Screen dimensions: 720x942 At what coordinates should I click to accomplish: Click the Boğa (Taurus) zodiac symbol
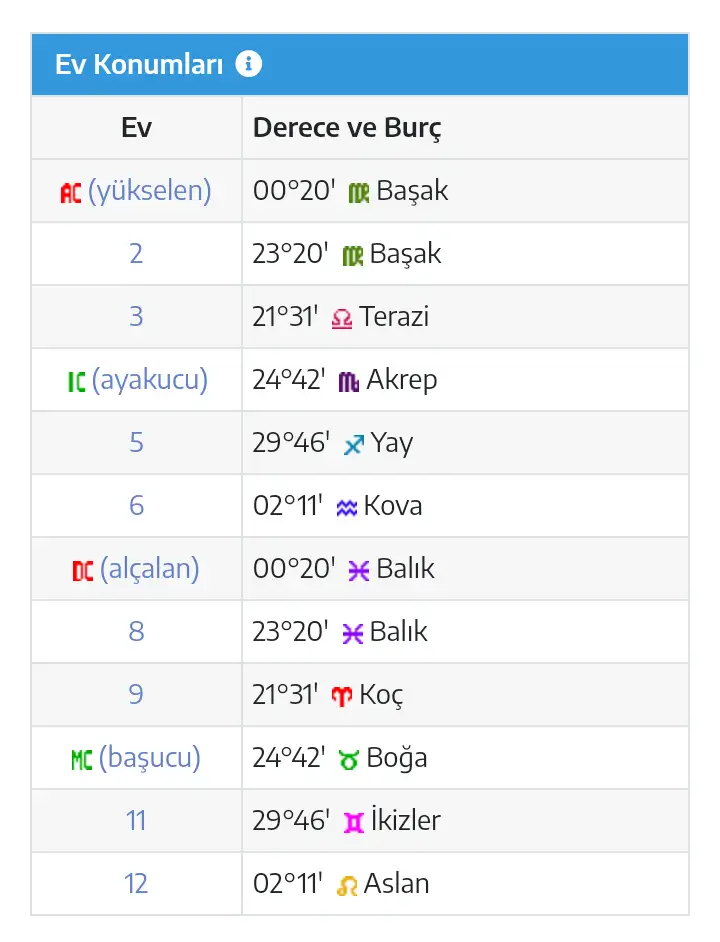348,759
